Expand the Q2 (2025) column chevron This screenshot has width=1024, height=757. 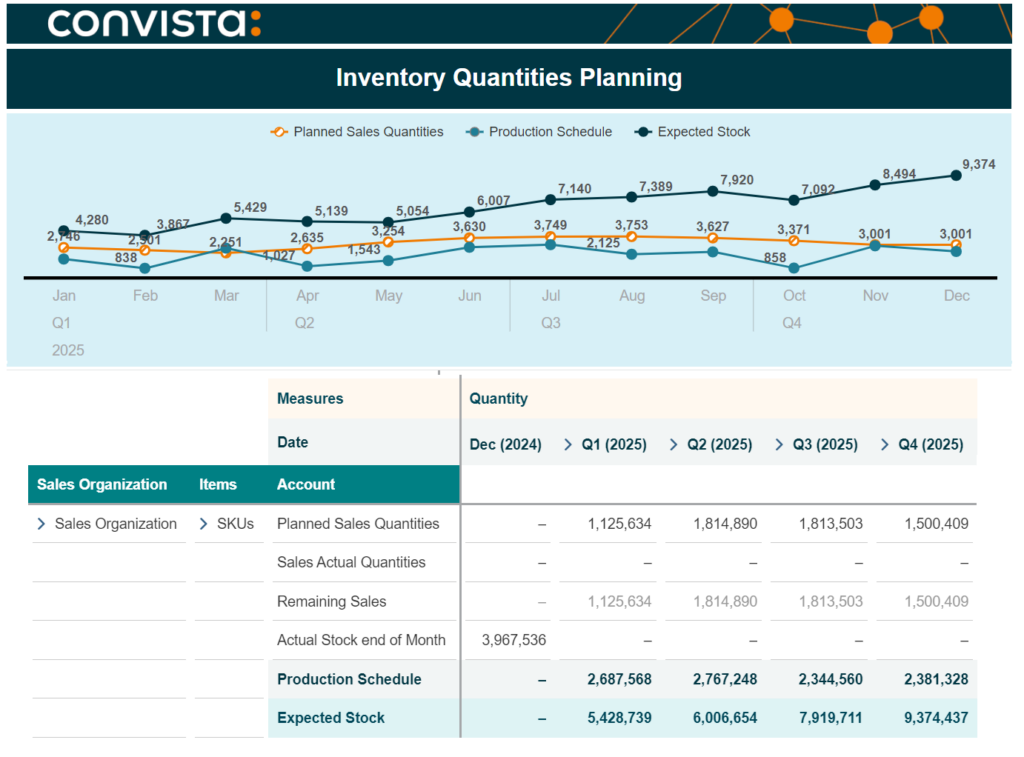[673, 445]
